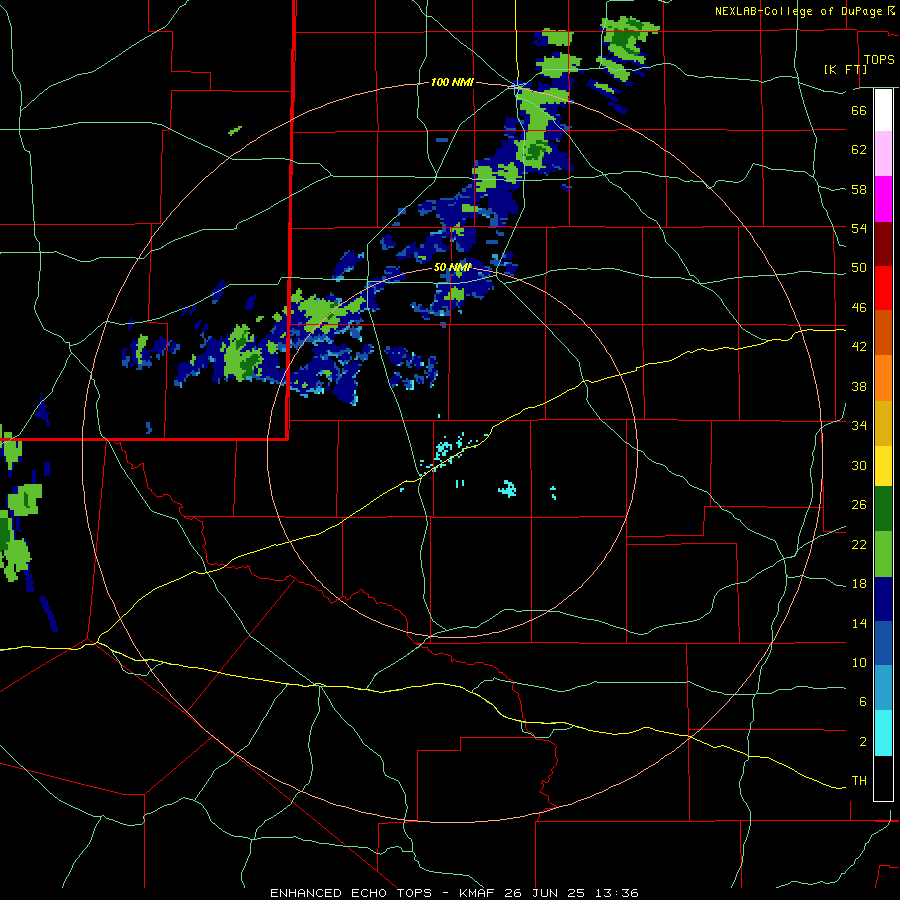Image resolution: width=900 pixels, height=900 pixels.
Task: Click the legend value '30'
Action: (859, 465)
